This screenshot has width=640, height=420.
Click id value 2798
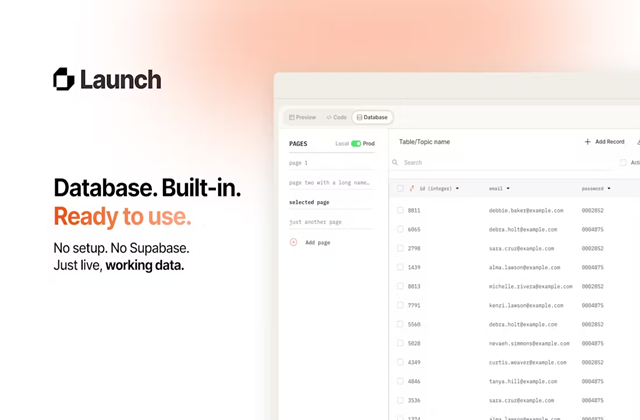click(414, 248)
